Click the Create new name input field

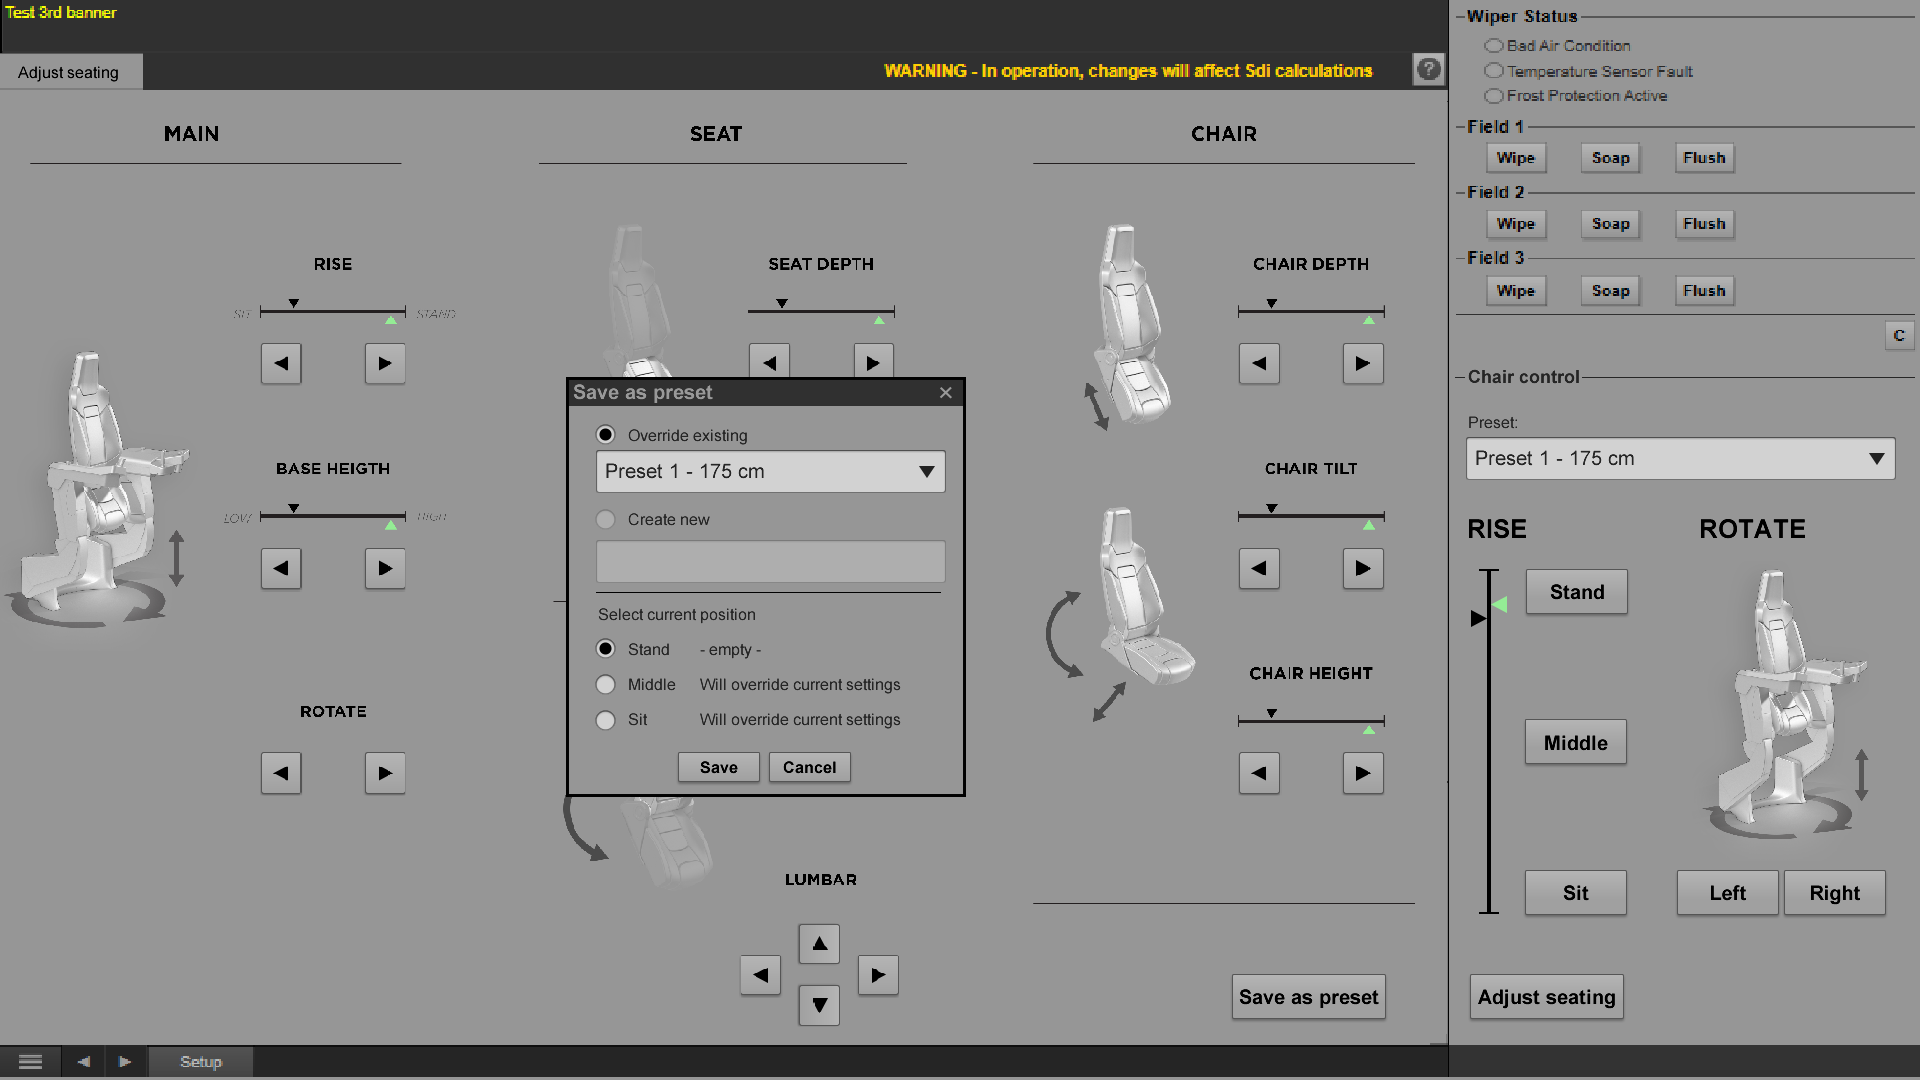point(770,561)
